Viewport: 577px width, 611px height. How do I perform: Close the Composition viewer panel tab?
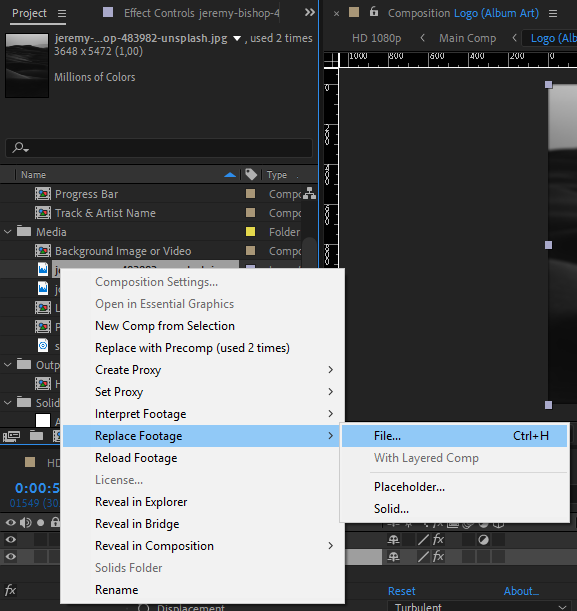point(337,14)
